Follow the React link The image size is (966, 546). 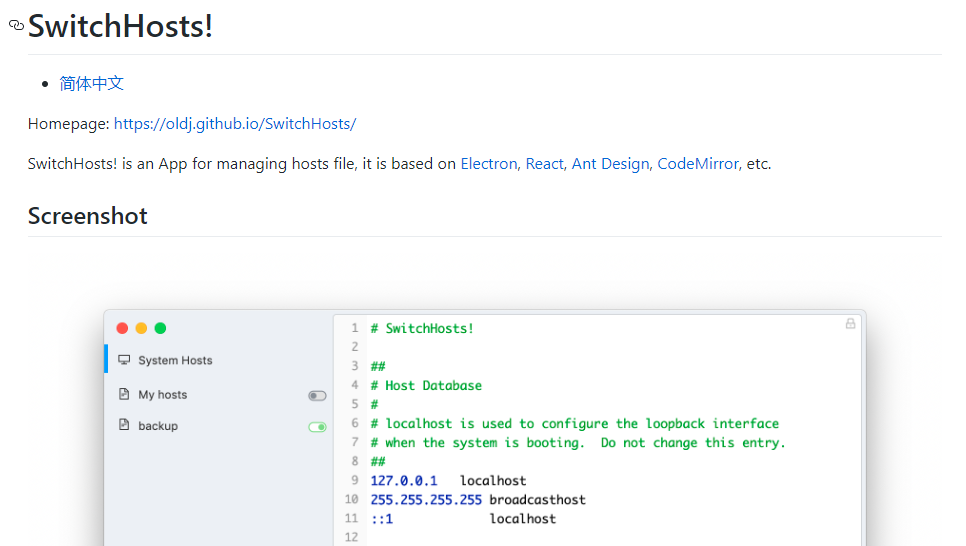tap(544, 164)
